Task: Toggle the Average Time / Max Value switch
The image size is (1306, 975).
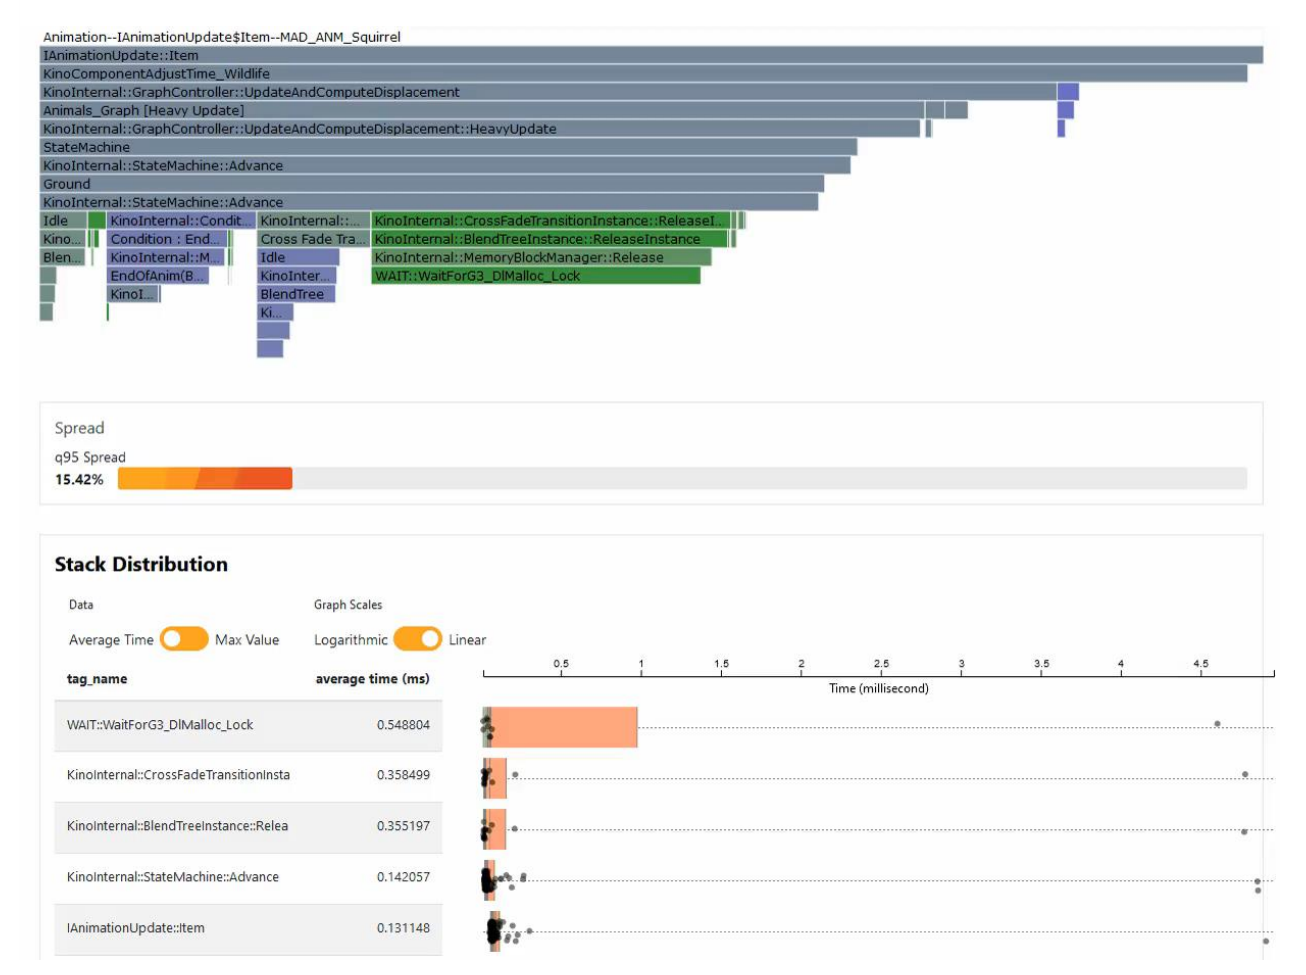Action: pos(184,639)
